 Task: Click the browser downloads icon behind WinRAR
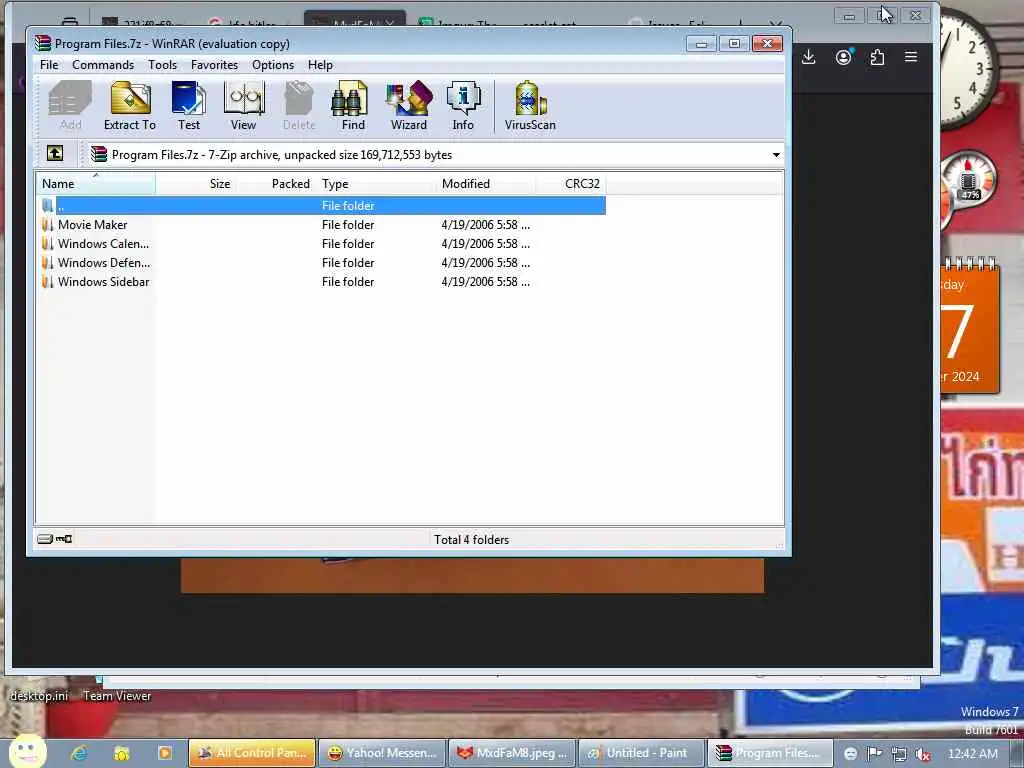[808, 57]
